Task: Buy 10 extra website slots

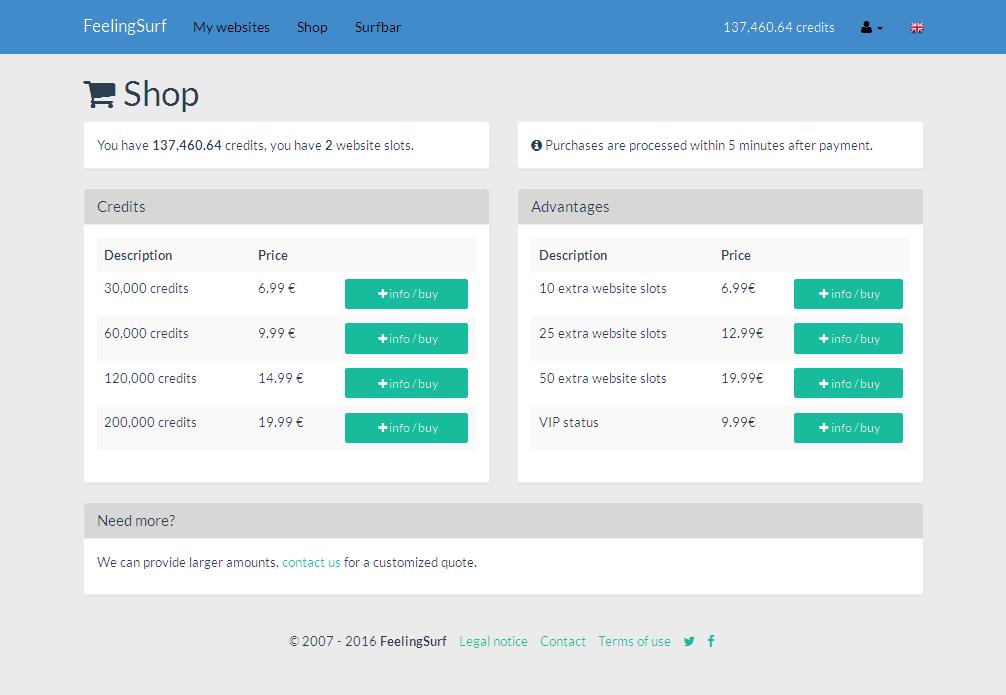Action: coord(848,294)
